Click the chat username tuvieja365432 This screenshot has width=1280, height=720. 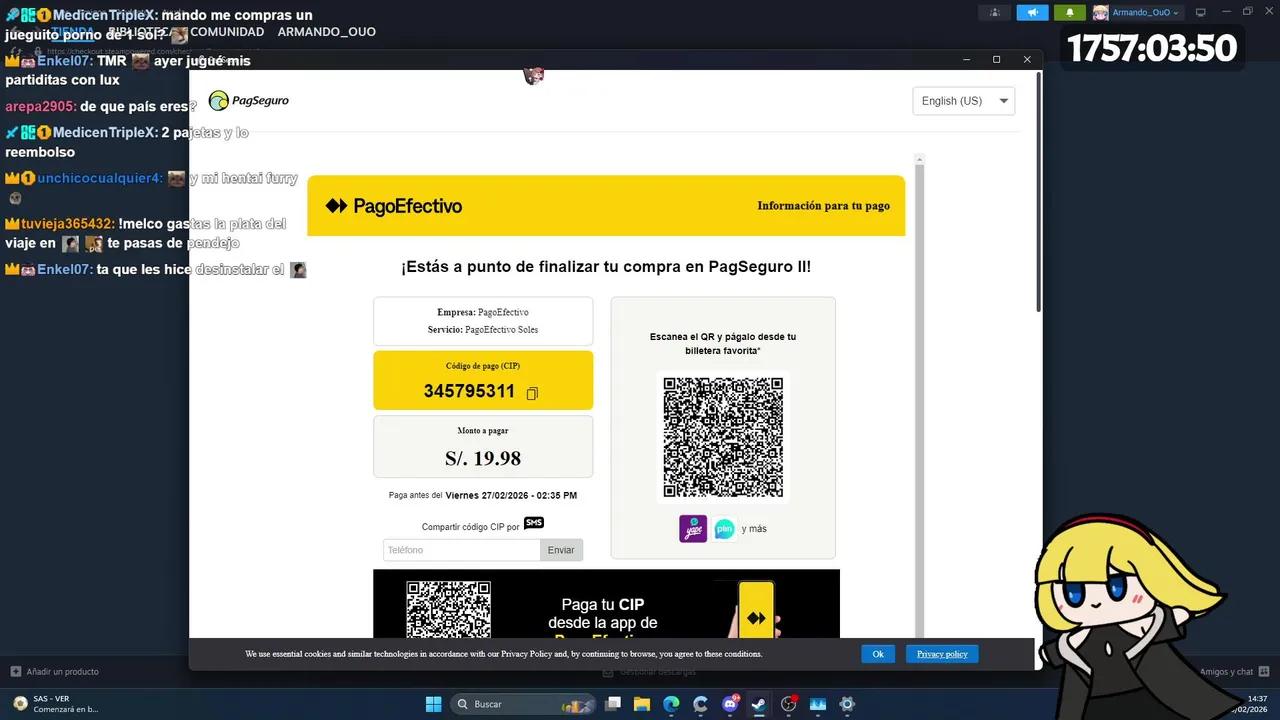coord(67,224)
